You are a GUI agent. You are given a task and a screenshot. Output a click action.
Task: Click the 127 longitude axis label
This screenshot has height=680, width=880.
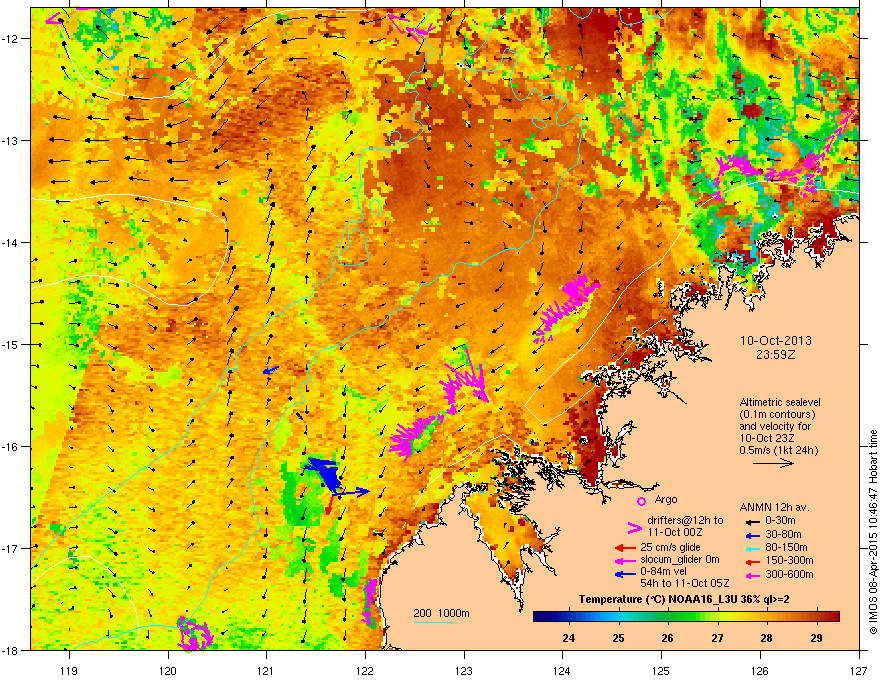coord(859,670)
